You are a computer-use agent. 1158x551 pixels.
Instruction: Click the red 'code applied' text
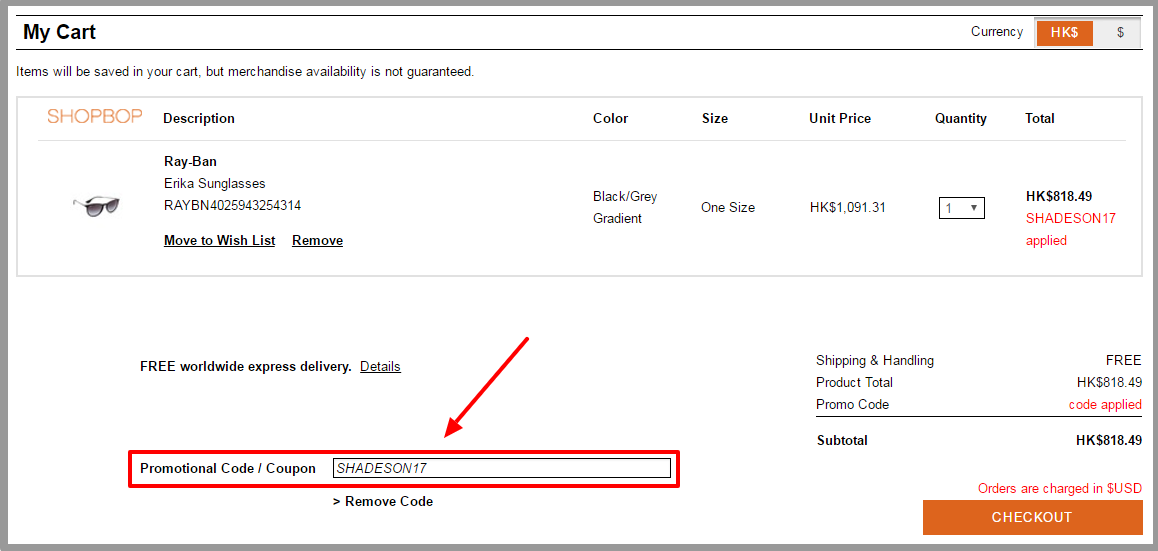1105,405
